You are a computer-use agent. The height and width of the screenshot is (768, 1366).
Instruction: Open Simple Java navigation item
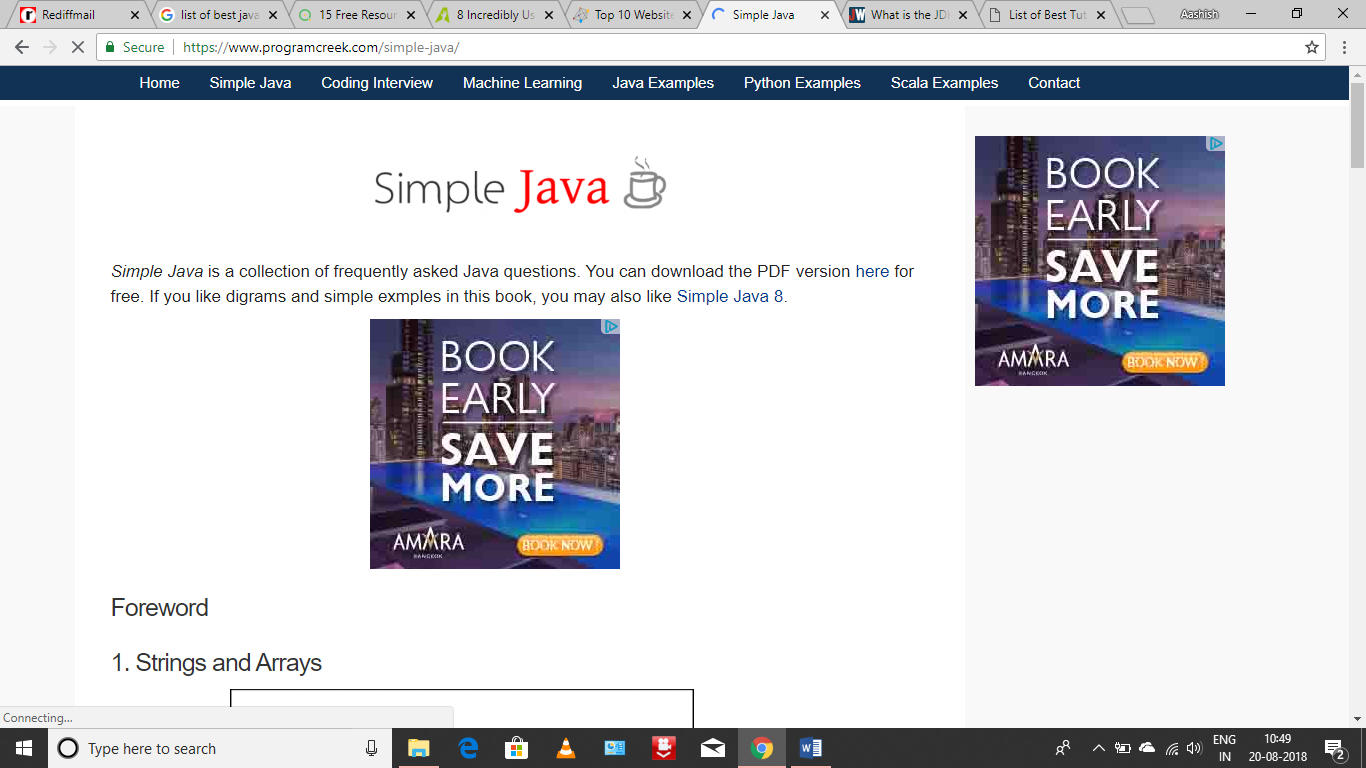point(250,83)
